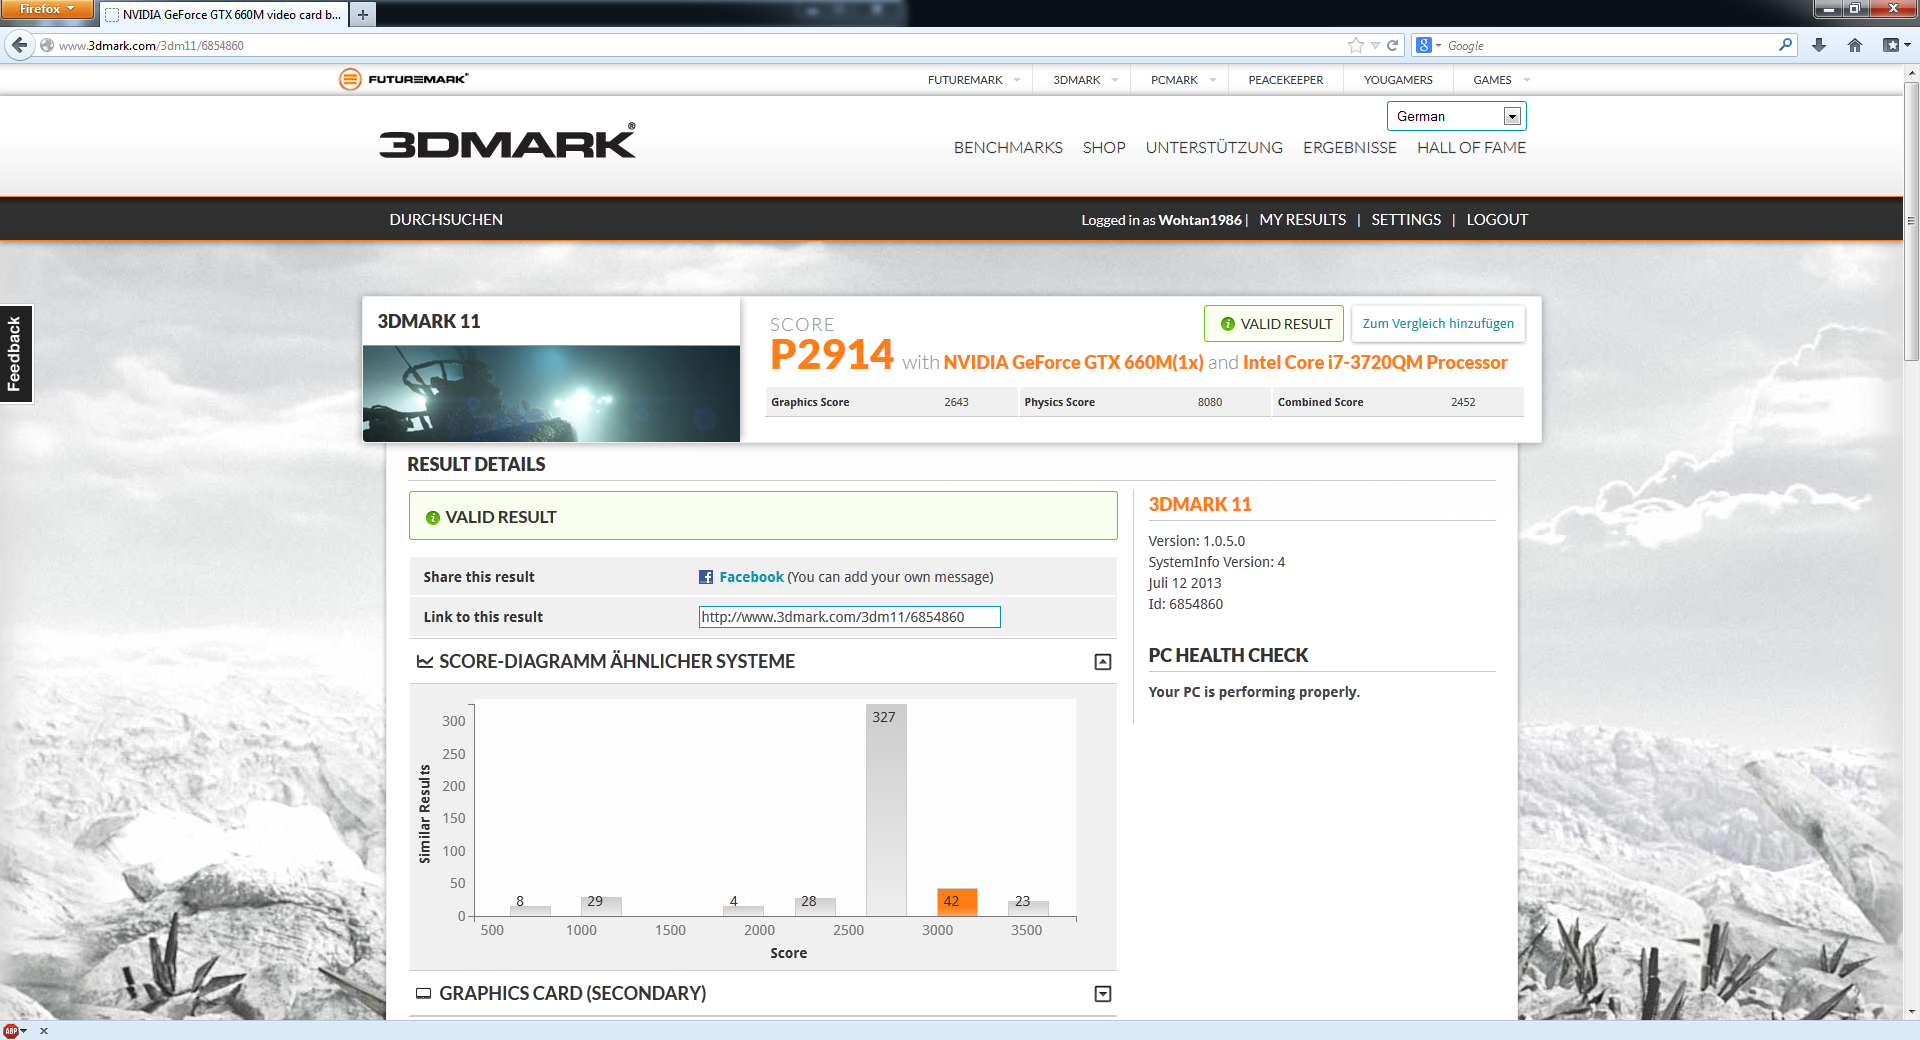1920x1040 pixels.
Task: Click Zum Vergleich hinzufügen button
Action: click(x=1438, y=324)
